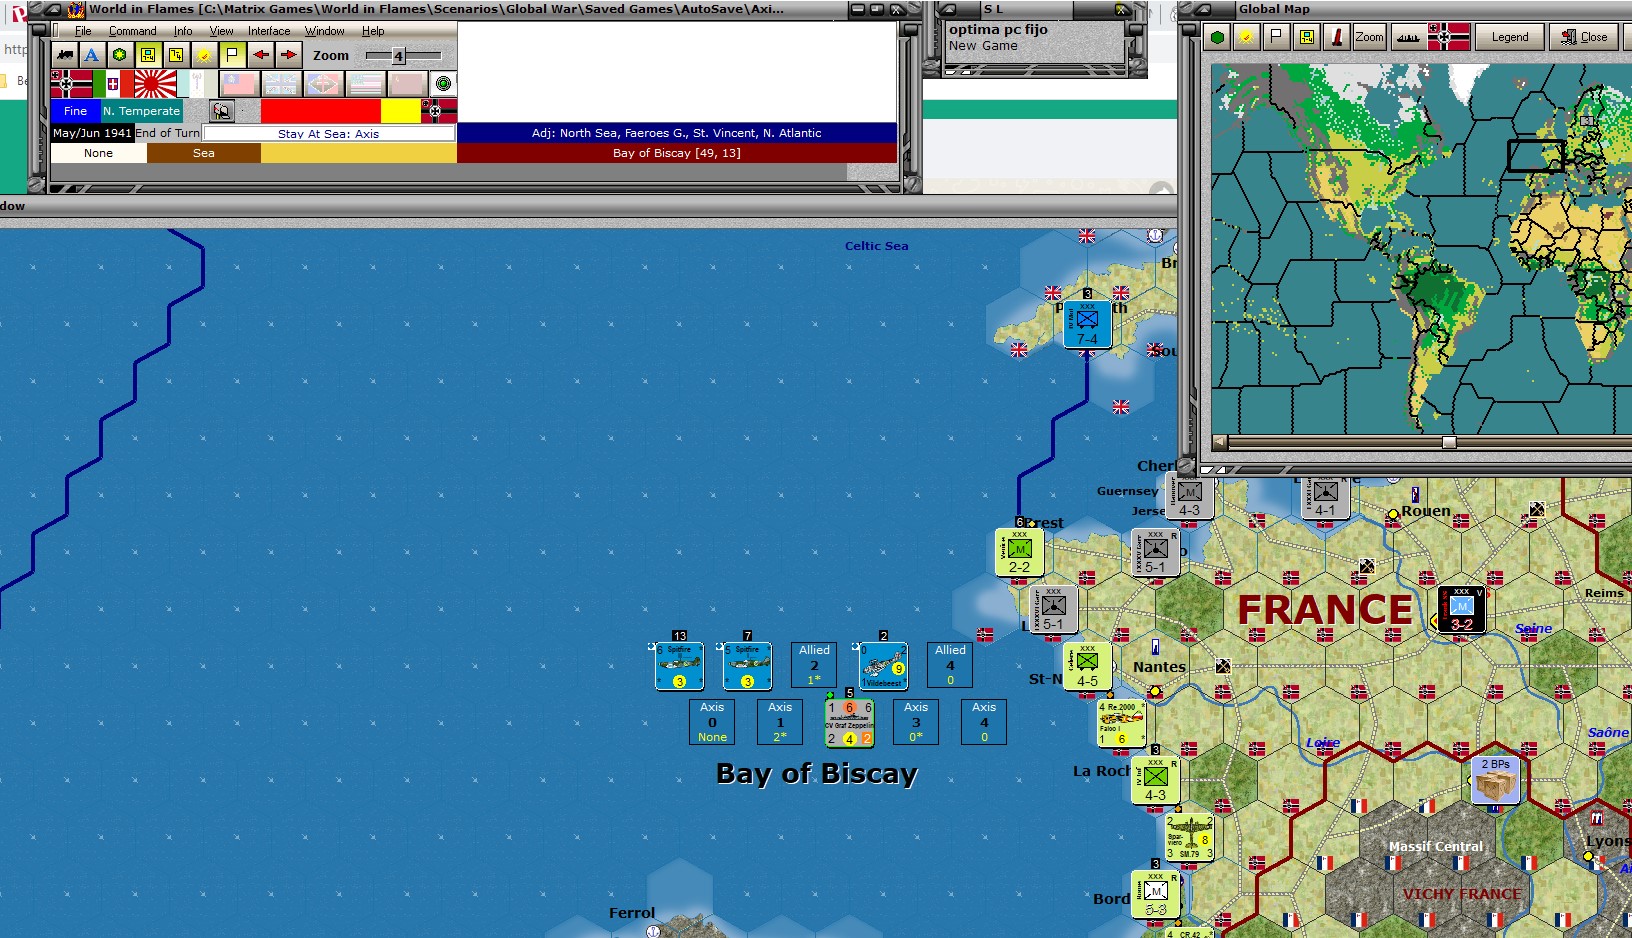Click the sun weather icon in main toolbar

pyautogui.click(x=204, y=55)
